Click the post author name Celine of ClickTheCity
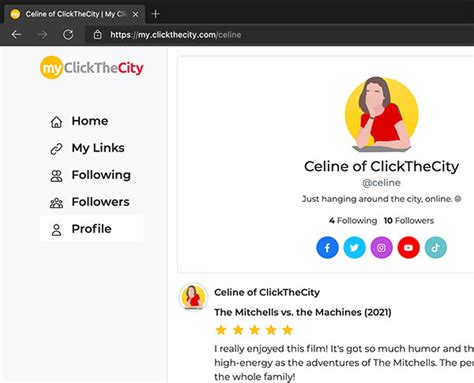The image size is (474, 383). click(x=267, y=292)
